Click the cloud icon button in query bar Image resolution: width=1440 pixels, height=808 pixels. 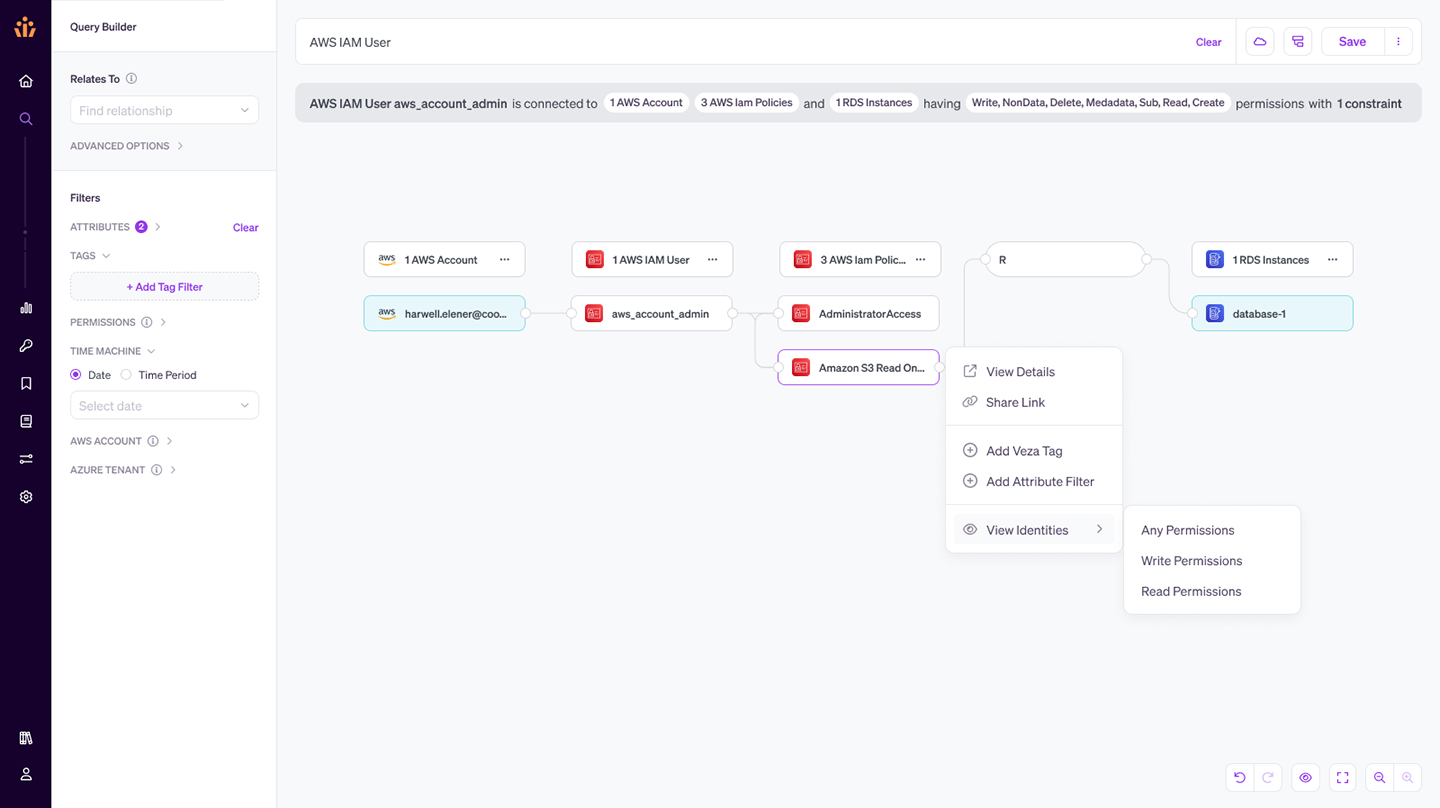pos(1260,42)
